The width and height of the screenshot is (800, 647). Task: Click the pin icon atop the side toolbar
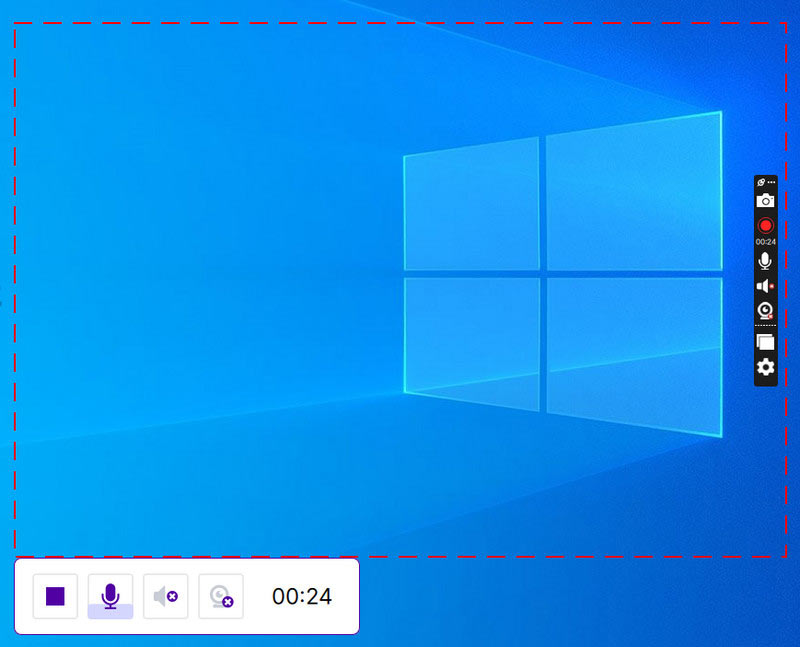(760, 182)
